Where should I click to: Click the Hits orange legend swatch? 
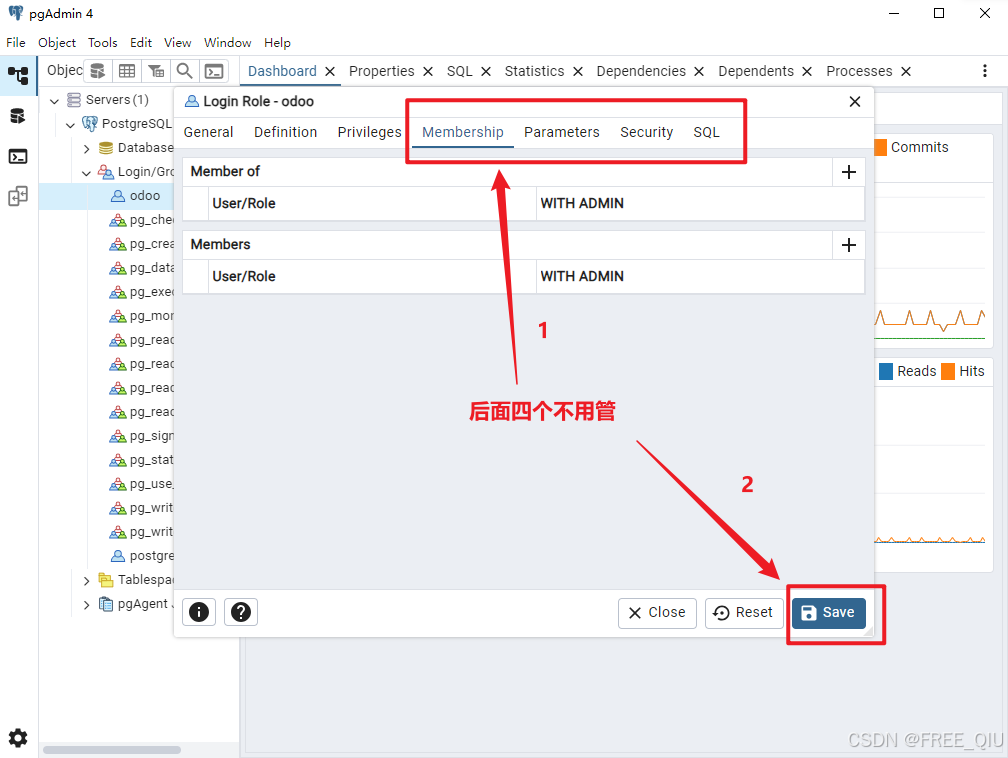tap(948, 371)
